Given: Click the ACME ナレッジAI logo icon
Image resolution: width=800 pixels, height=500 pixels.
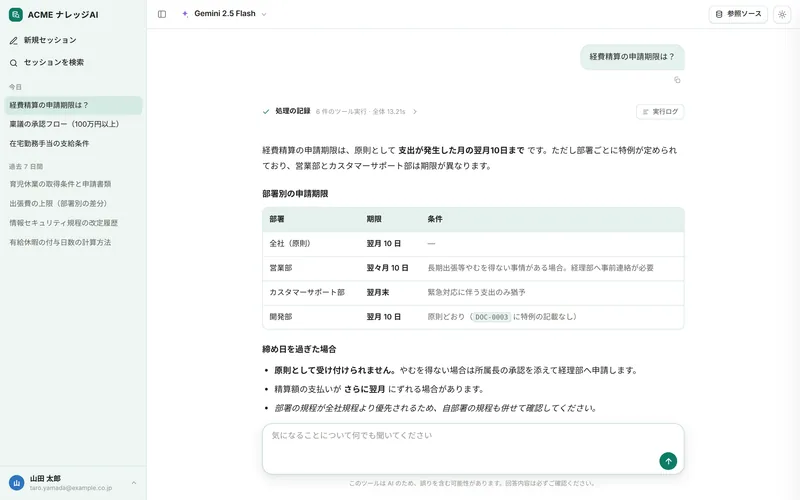Looking at the screenshot, I should (x=16, y=14).
